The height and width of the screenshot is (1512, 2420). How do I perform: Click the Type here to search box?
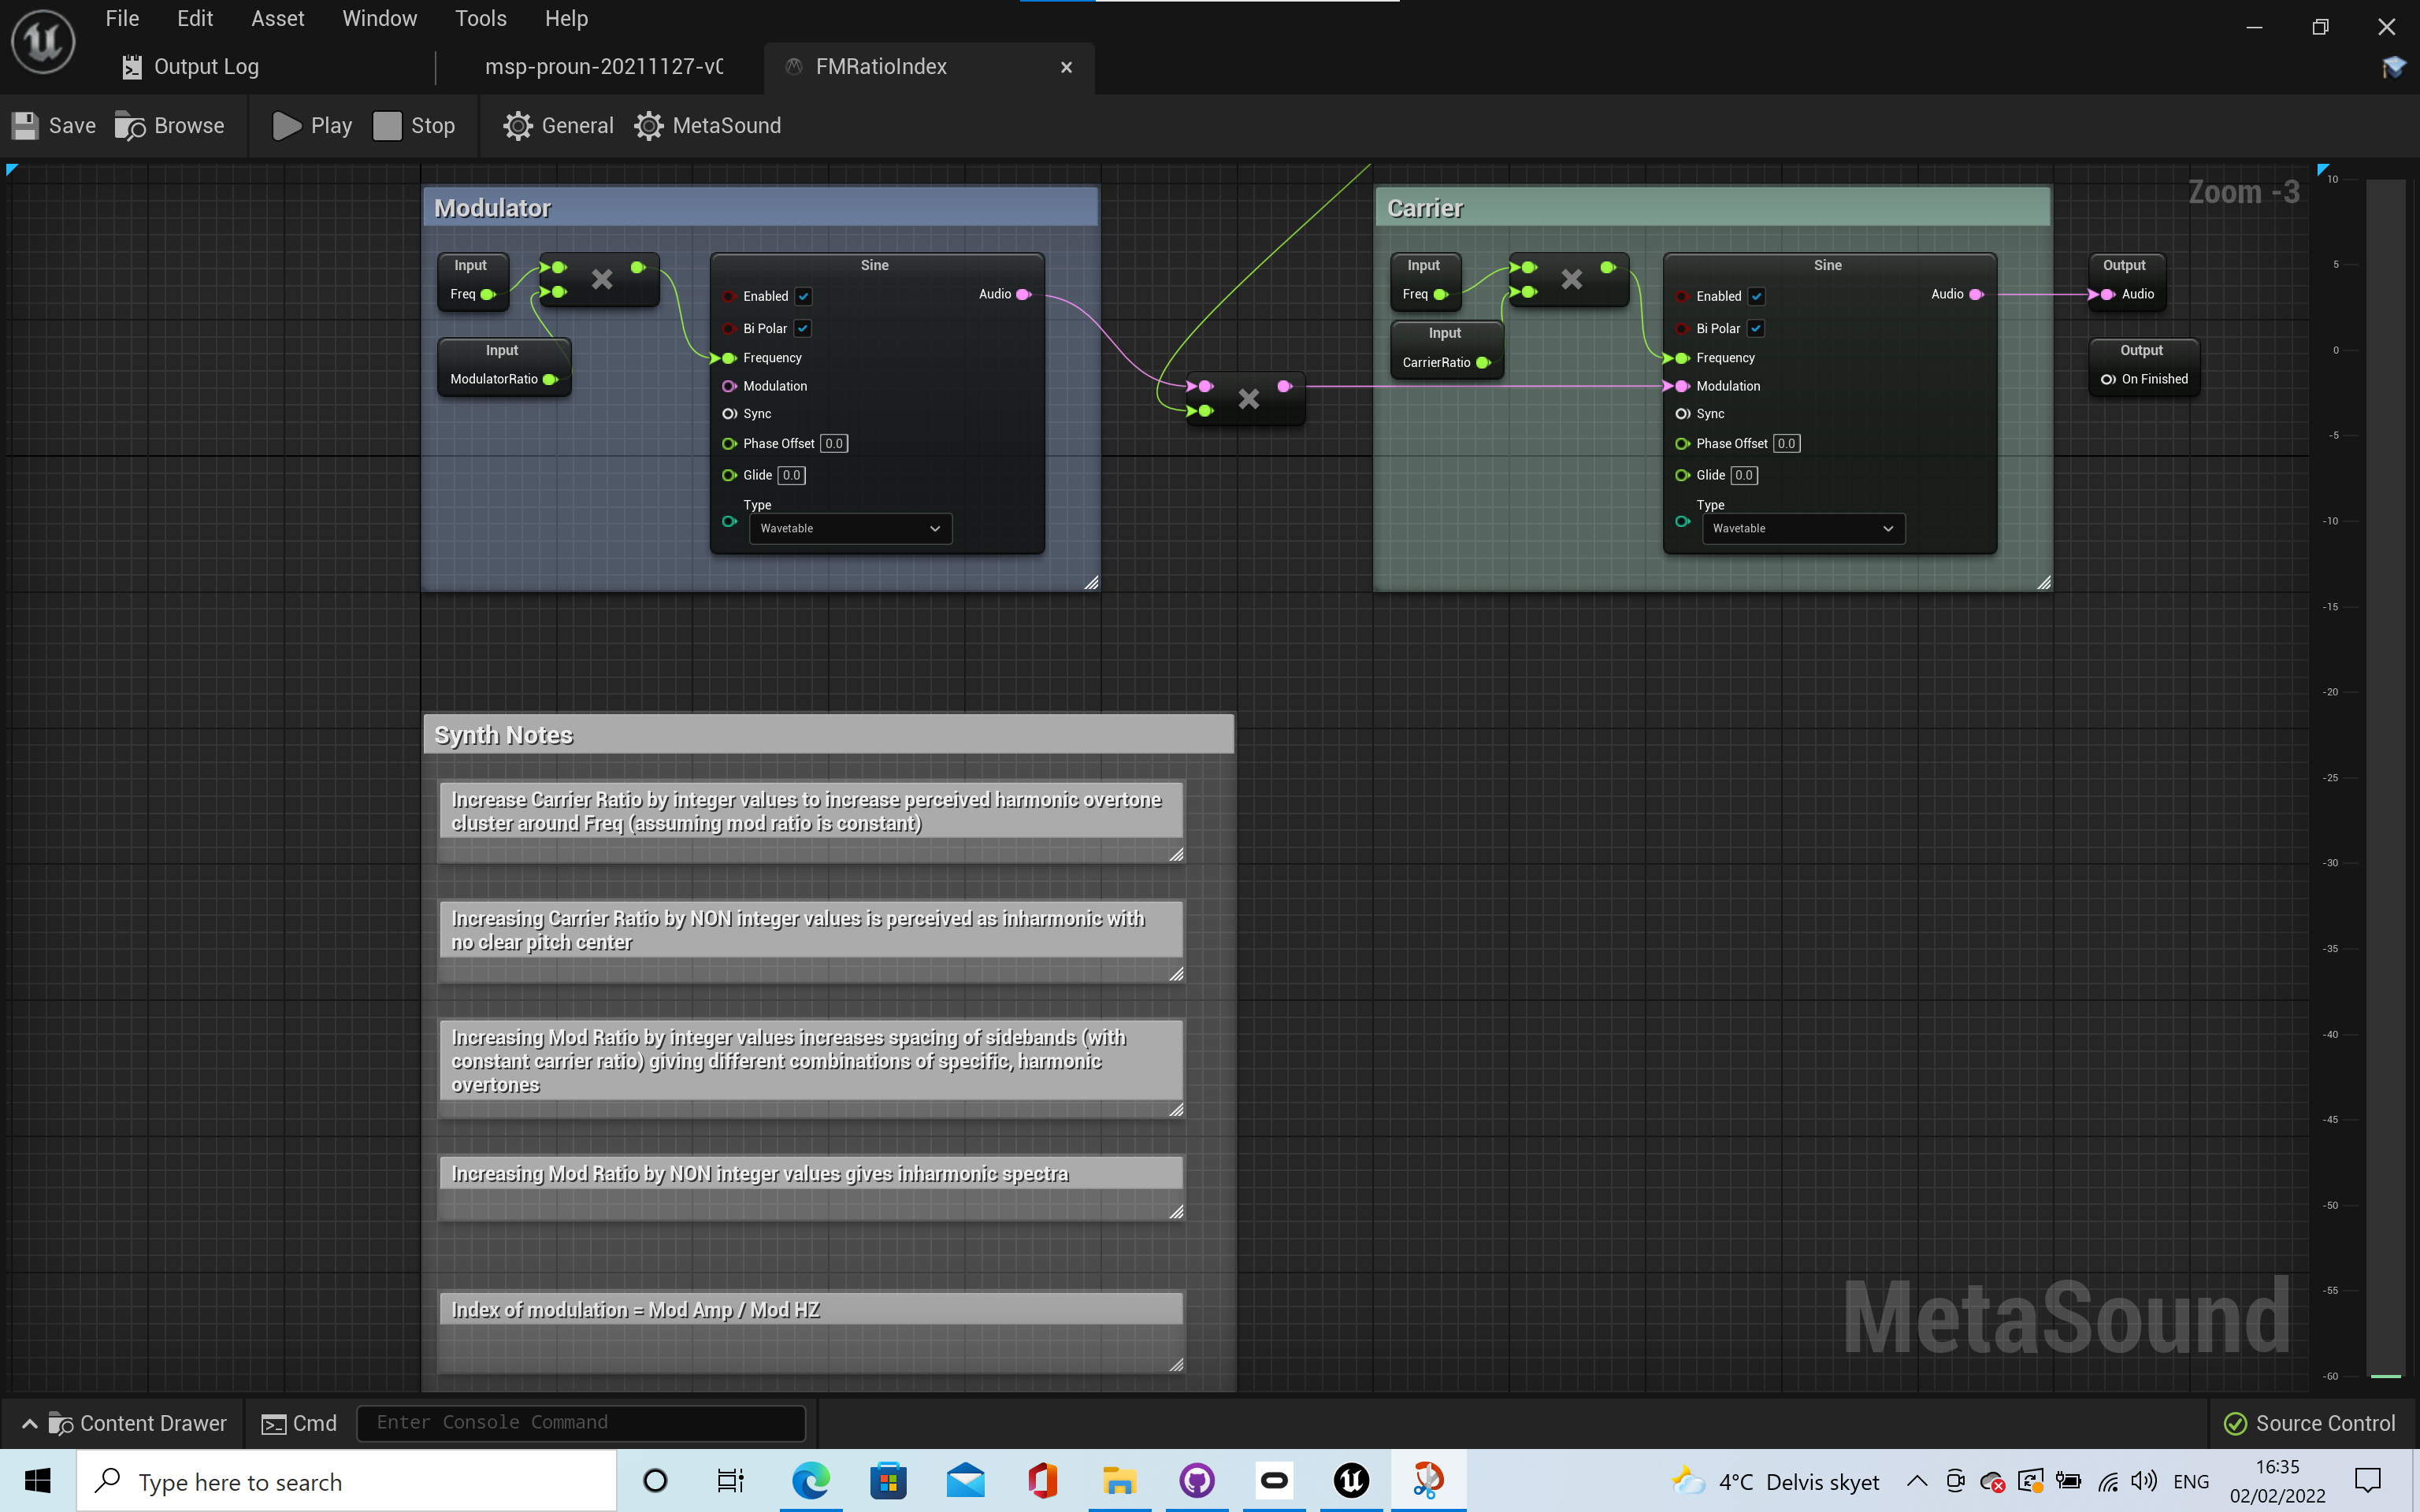[x=347, y=1481]
